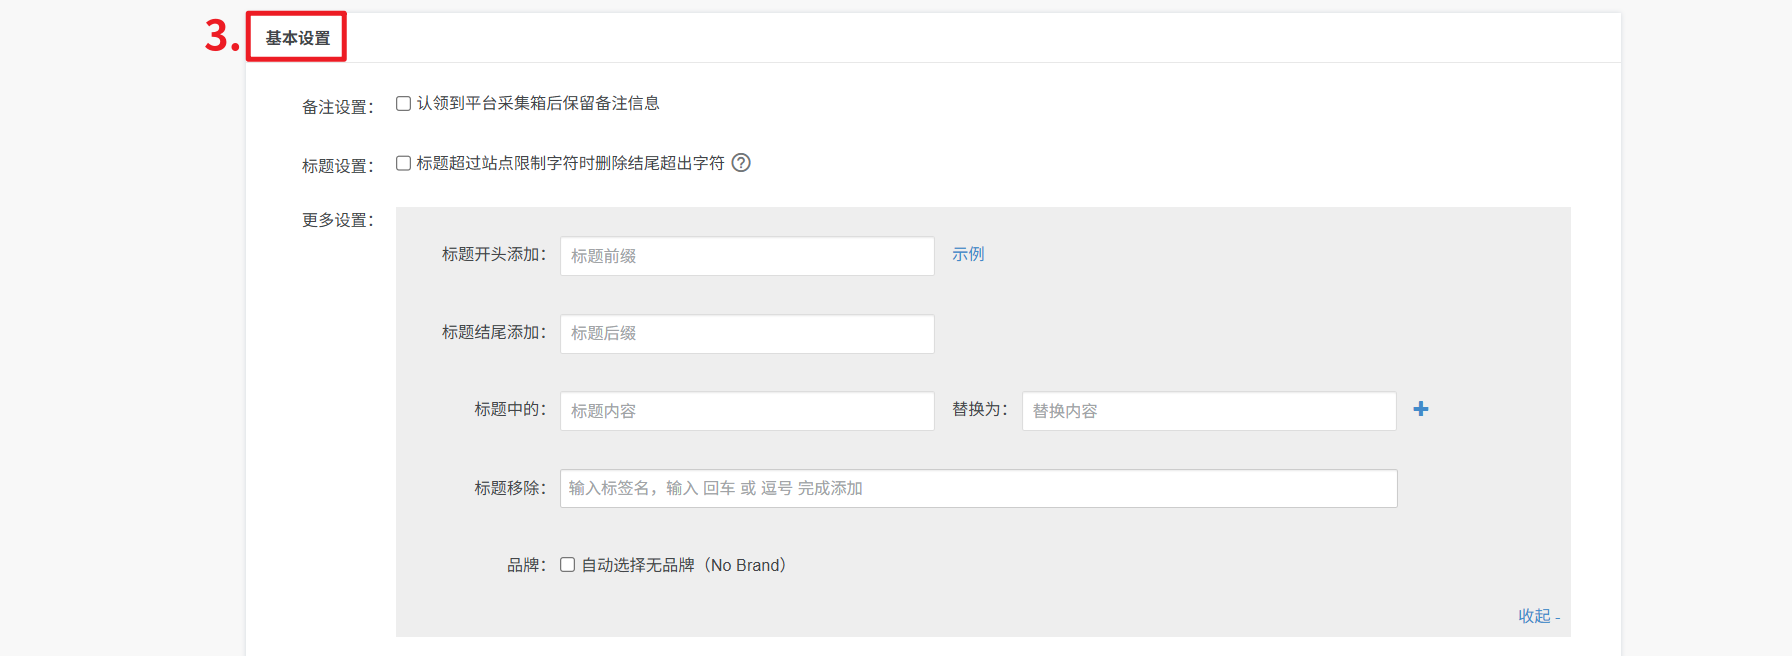Open the 示例 example link
Screen dimensions: 1792x656
(x=967, y=255)
